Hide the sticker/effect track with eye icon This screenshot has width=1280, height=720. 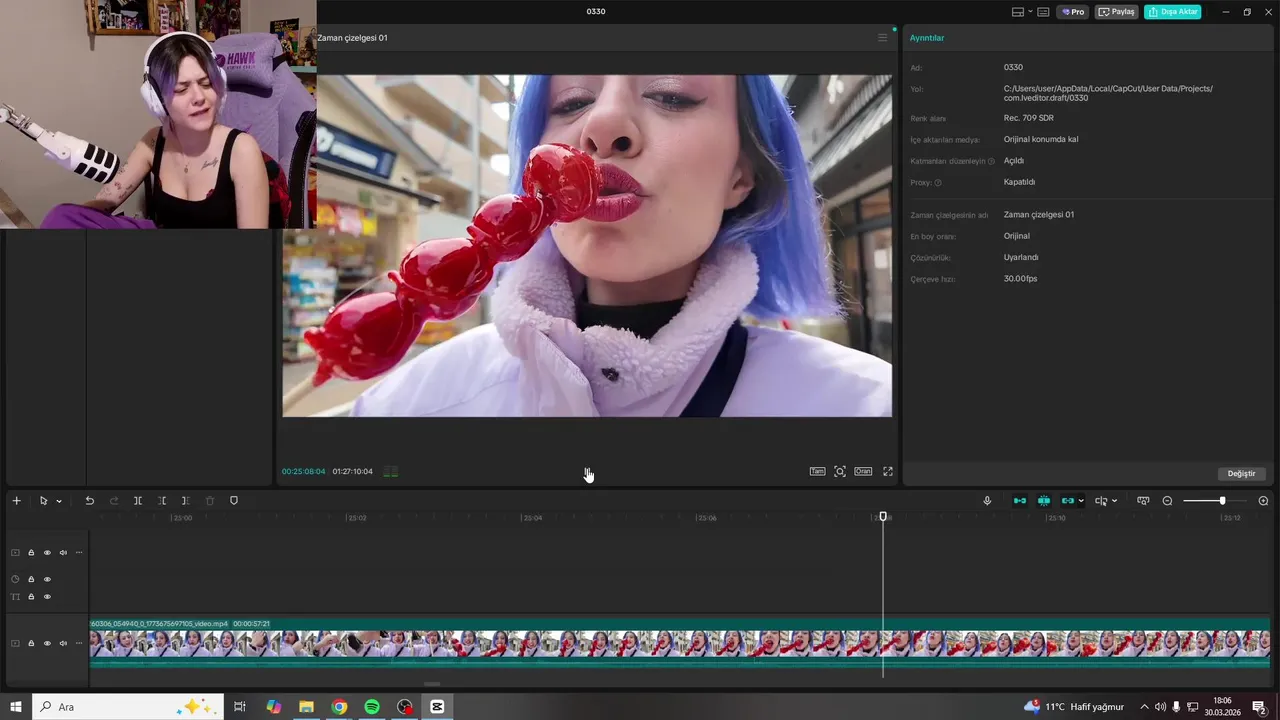click(47, 579)
